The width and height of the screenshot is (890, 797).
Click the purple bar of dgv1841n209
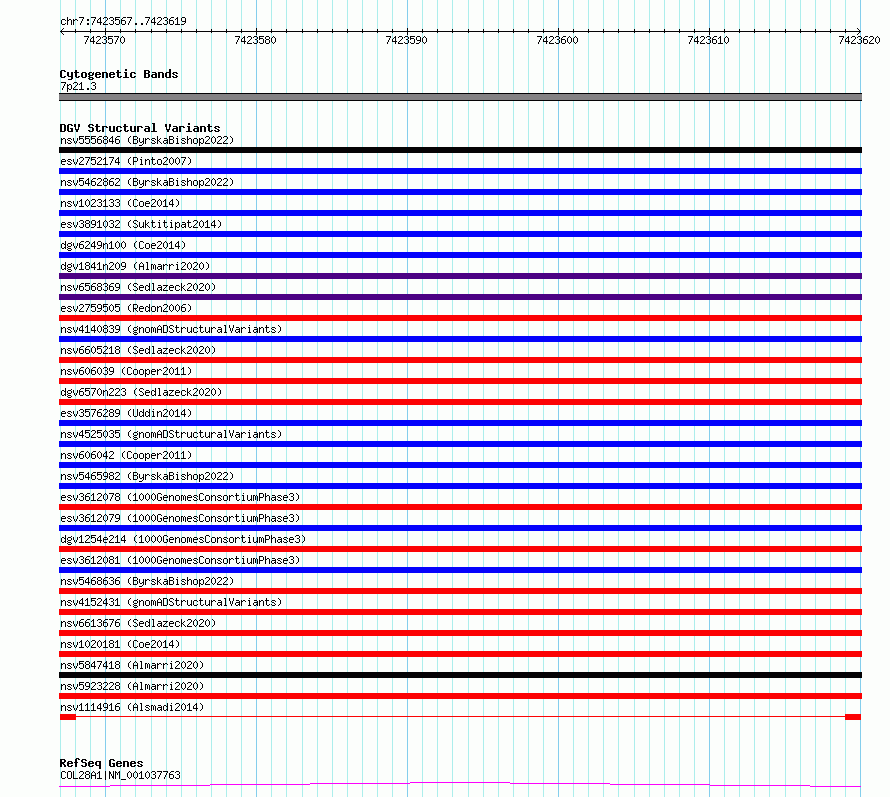pyautogui.click(x=460, y=276)
